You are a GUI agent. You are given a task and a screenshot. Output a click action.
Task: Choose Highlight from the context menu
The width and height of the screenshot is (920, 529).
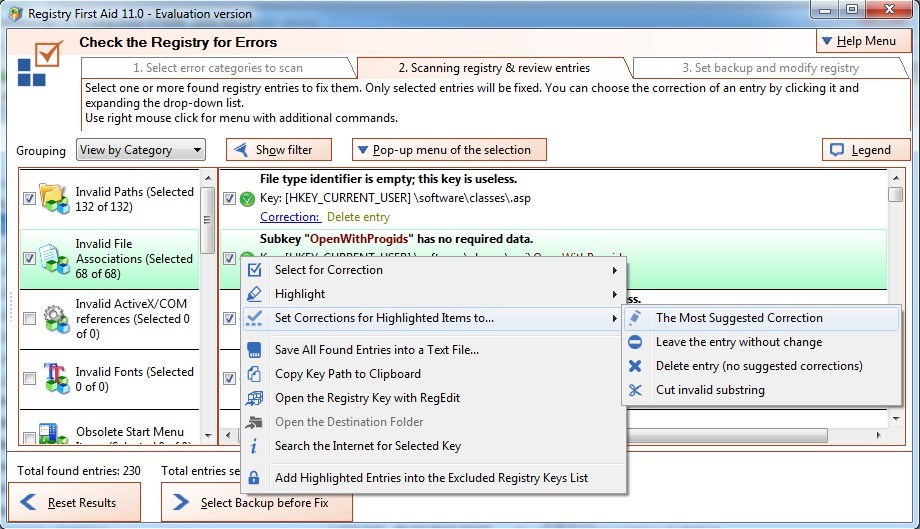pyautogui.click(x=433, y=294)
